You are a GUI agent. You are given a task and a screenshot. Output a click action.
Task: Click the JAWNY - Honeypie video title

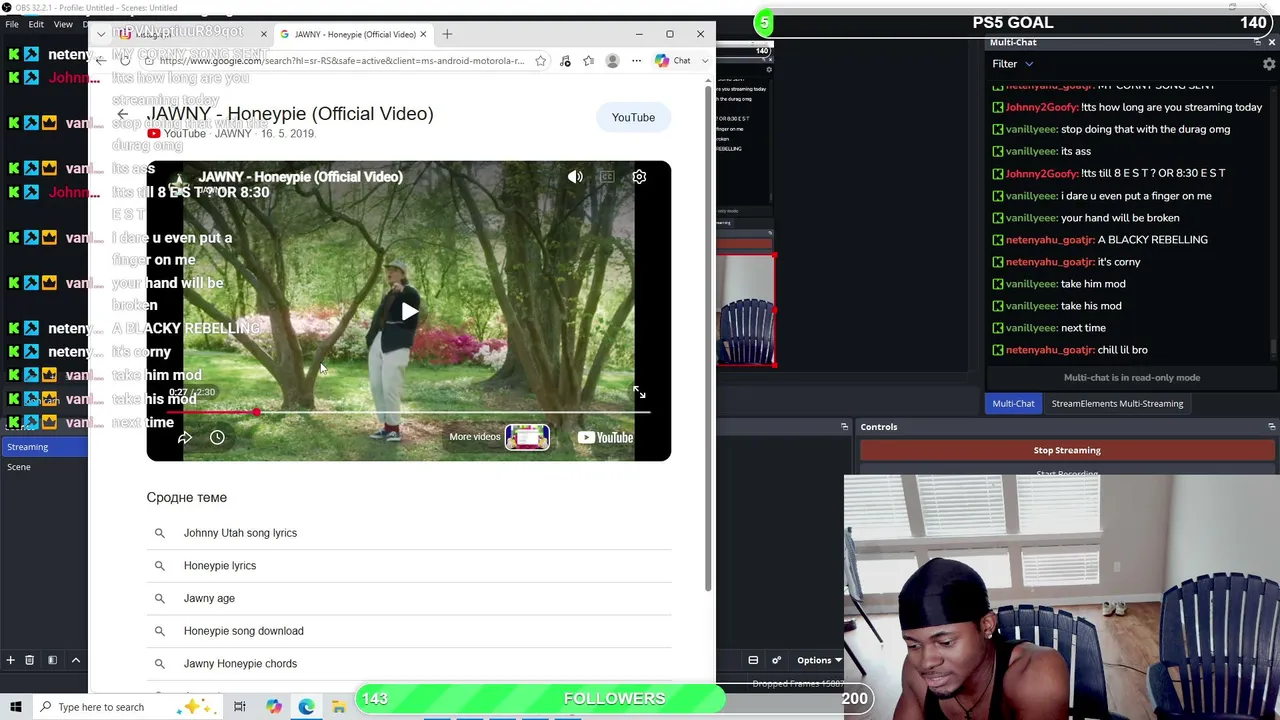290,114
